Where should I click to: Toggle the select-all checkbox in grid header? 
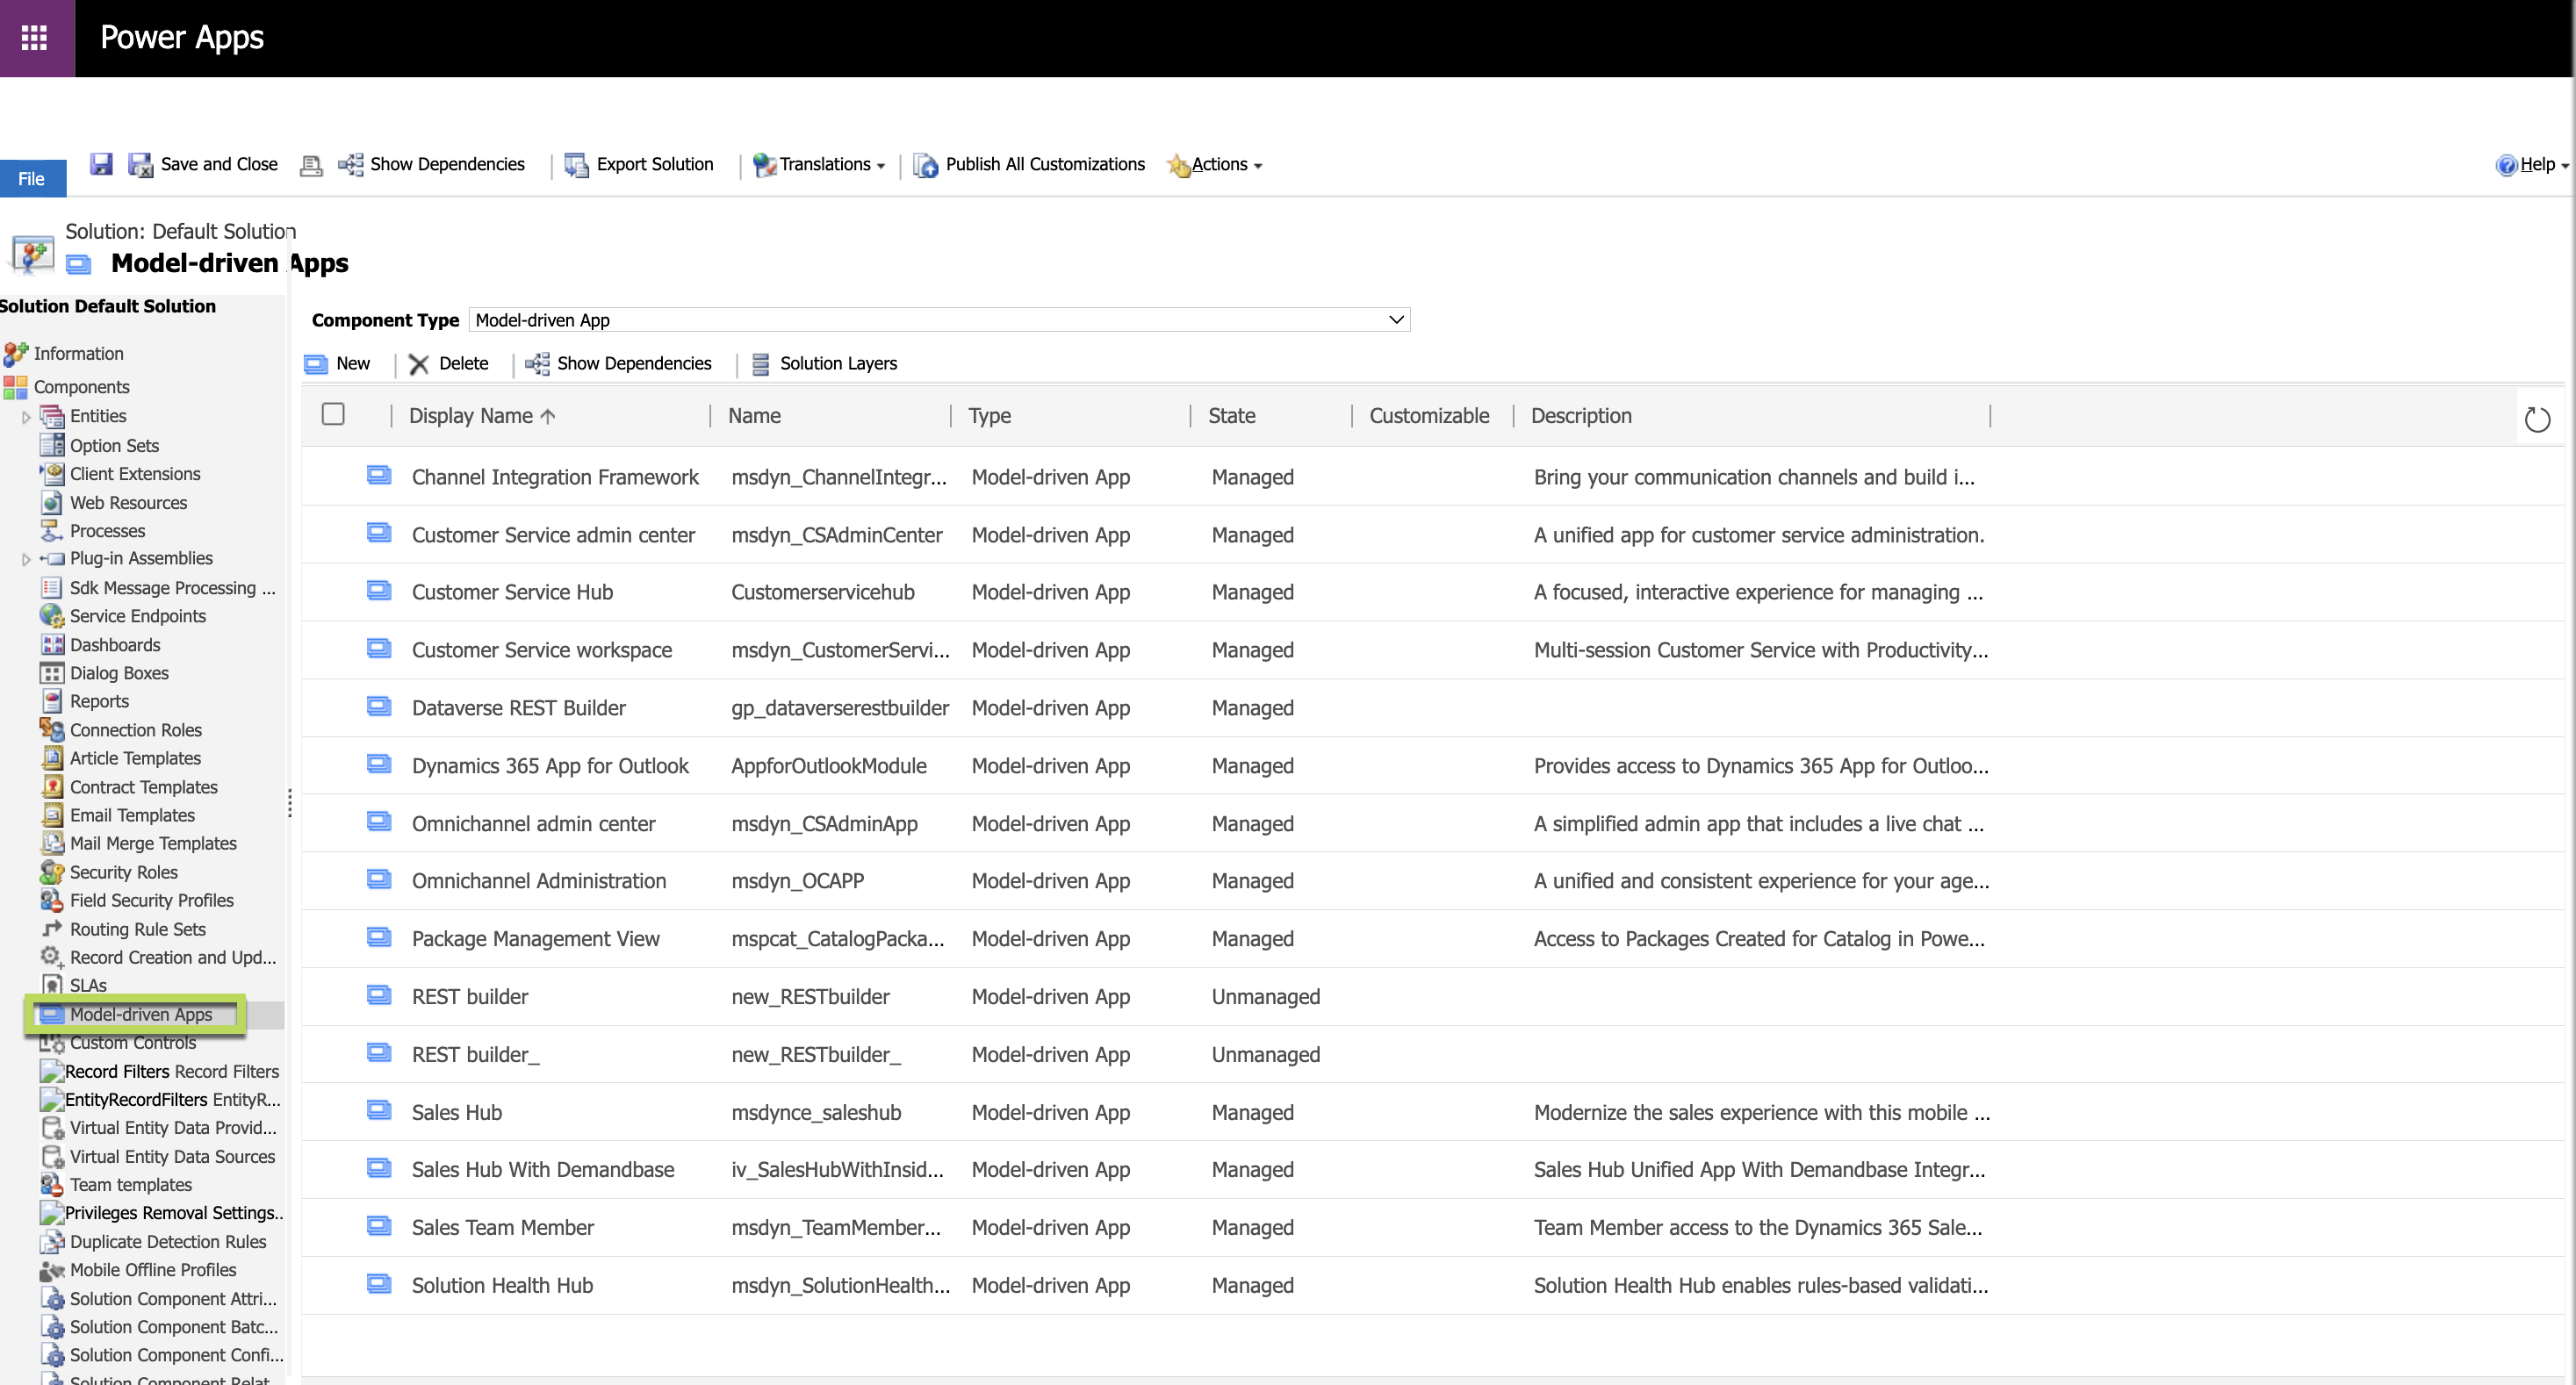coord(333,414)
